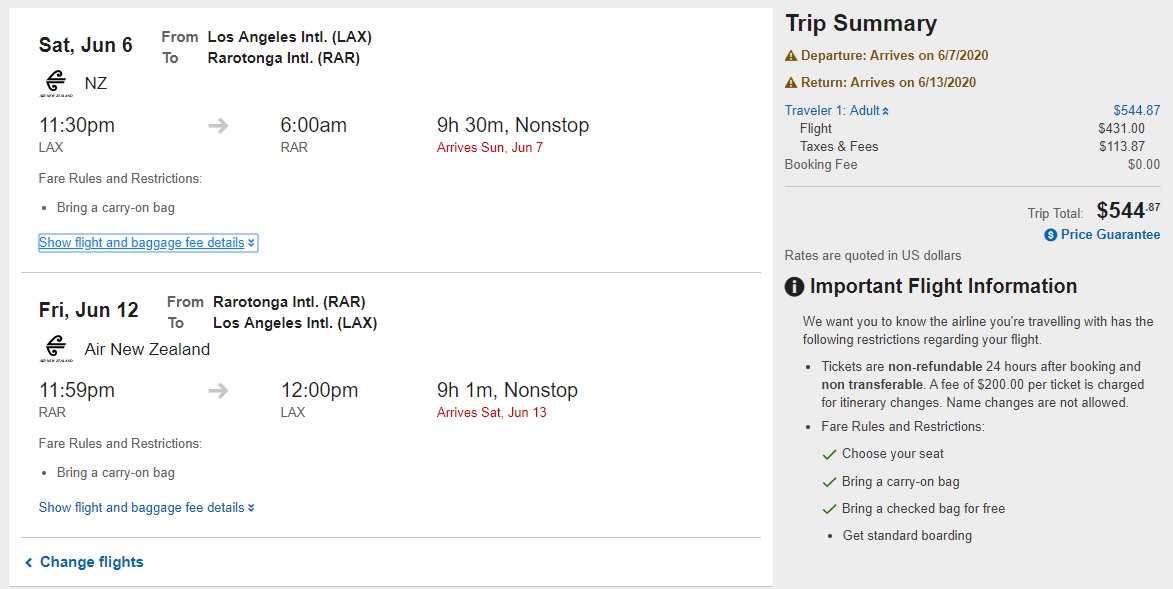
Task: Click the arrow between 11:59pm and 12:00pm
Action: tap(218, 391)
